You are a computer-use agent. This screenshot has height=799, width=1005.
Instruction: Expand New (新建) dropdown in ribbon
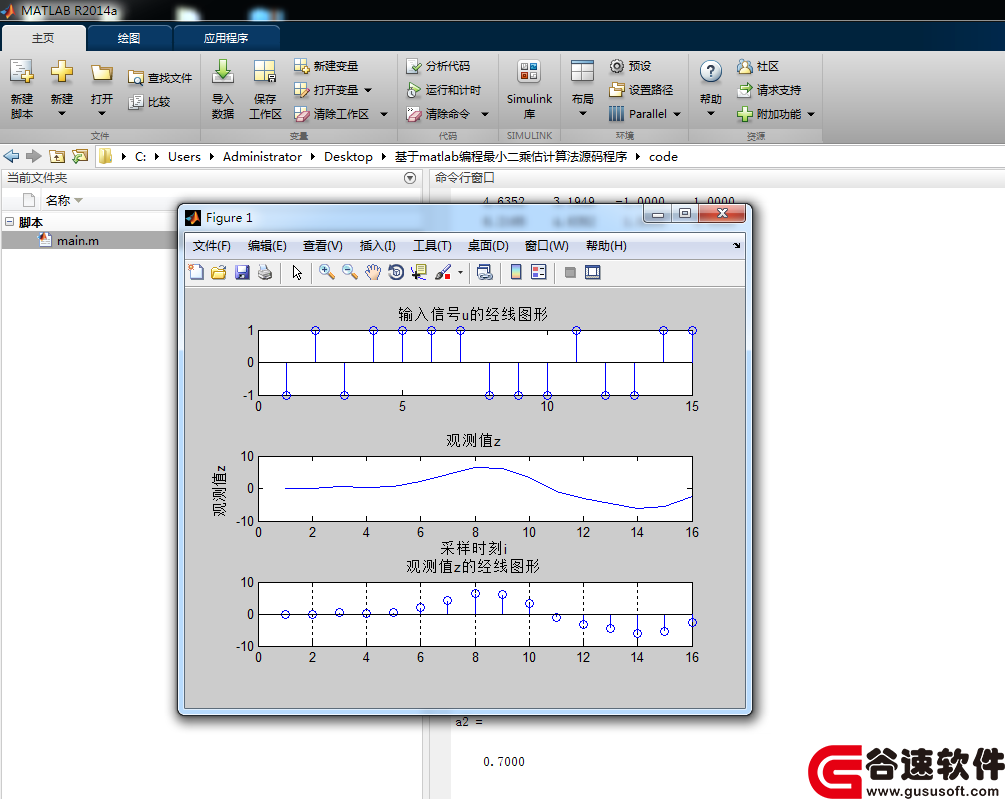pyautogui.click(x=62, y=114)
